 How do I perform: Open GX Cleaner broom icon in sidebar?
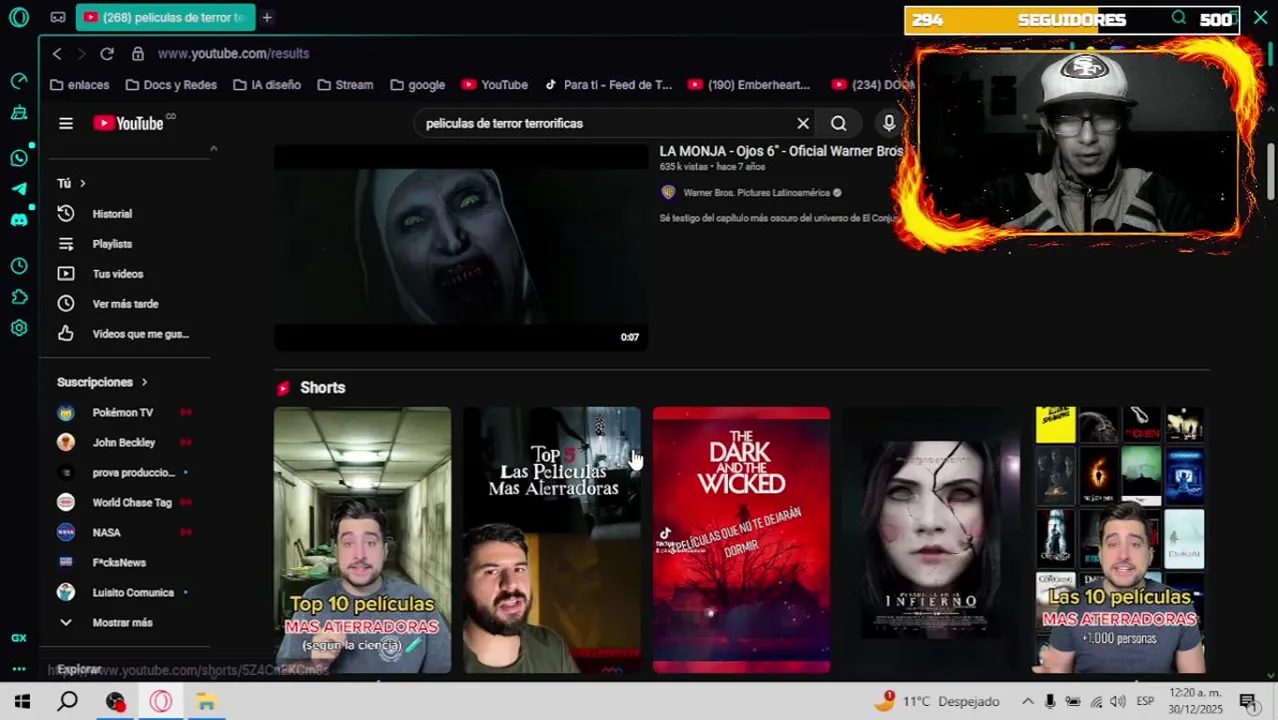[x=19, y=112]
